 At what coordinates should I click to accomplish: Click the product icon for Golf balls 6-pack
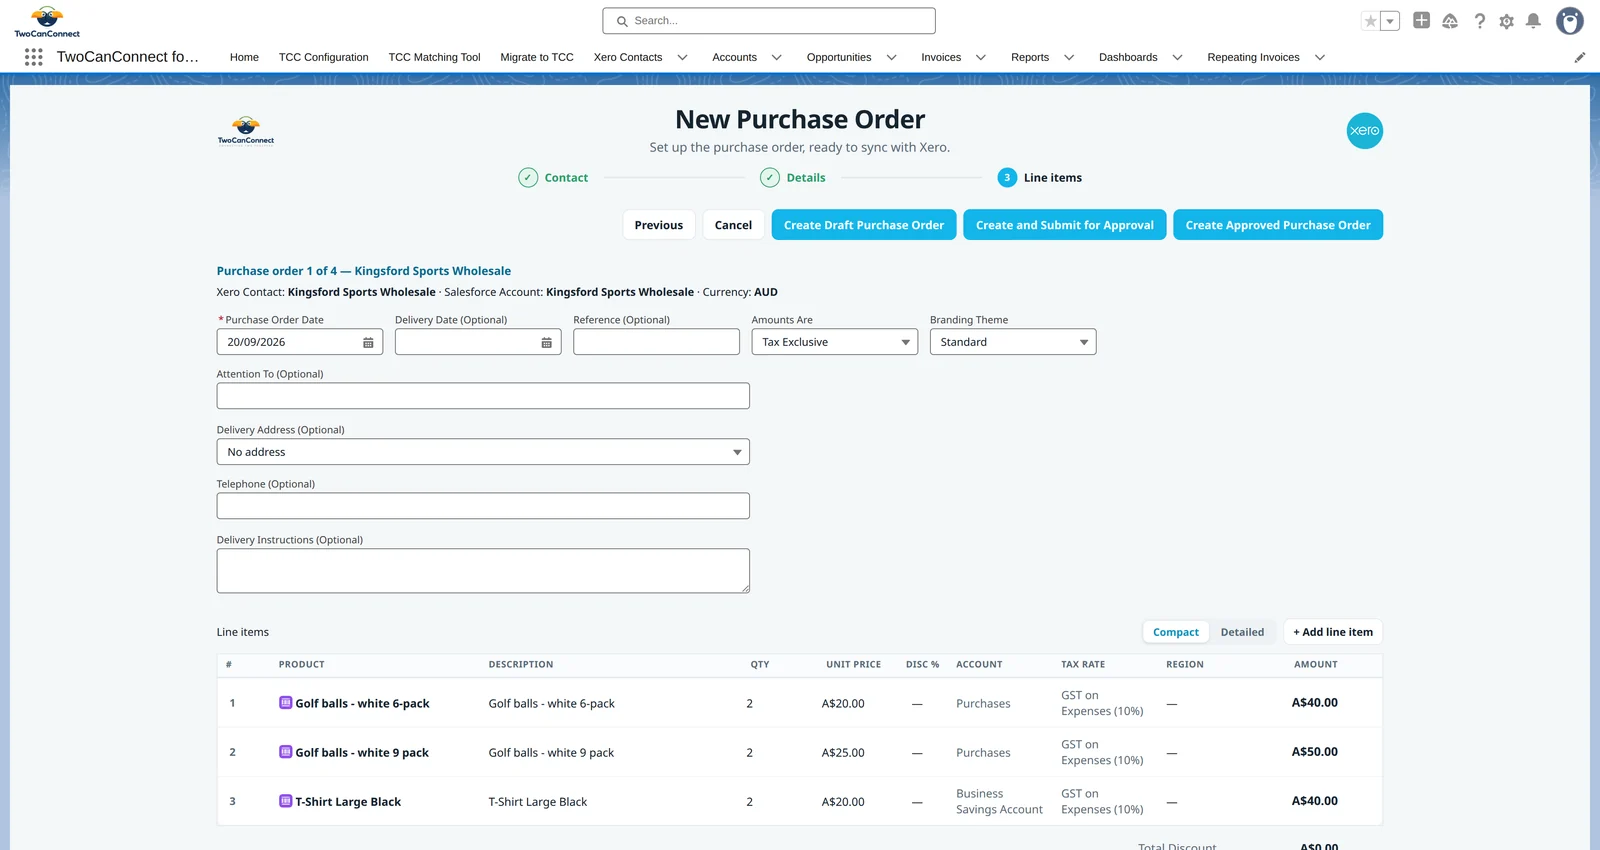point(285,703)
